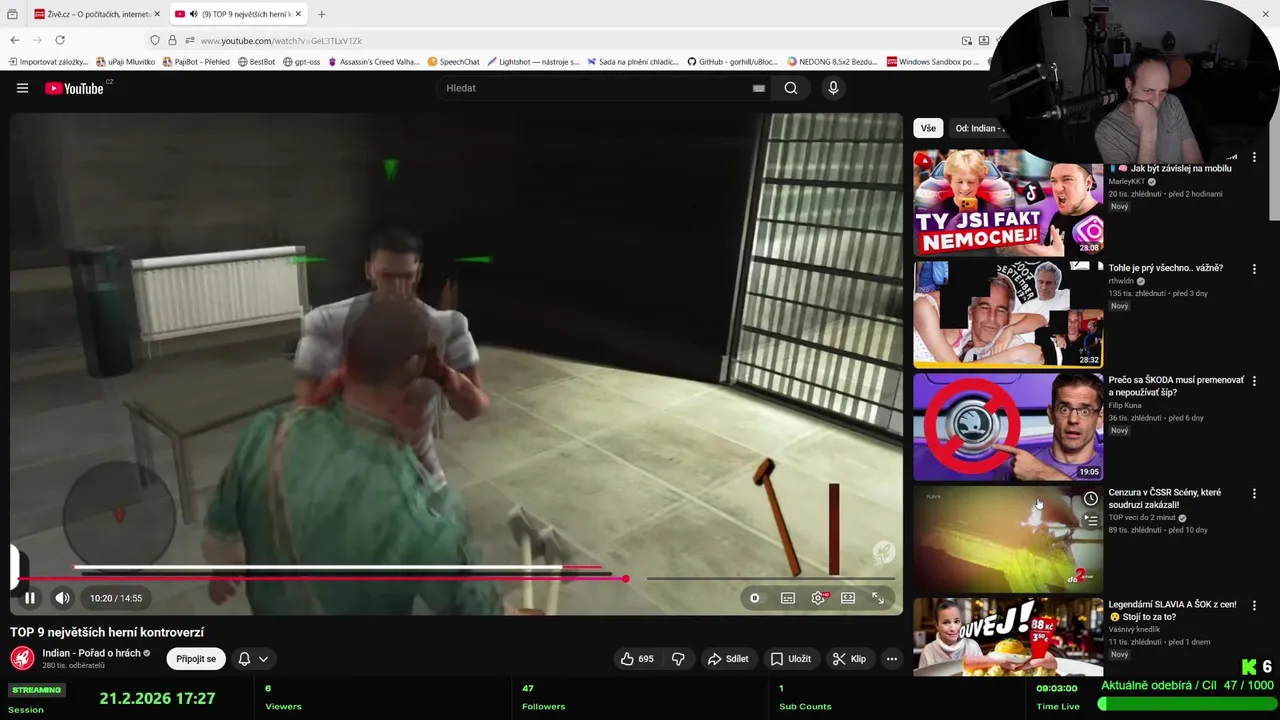
Task: Mute audio on the YouTube tab speaker
Action: [x=193, y=14]
